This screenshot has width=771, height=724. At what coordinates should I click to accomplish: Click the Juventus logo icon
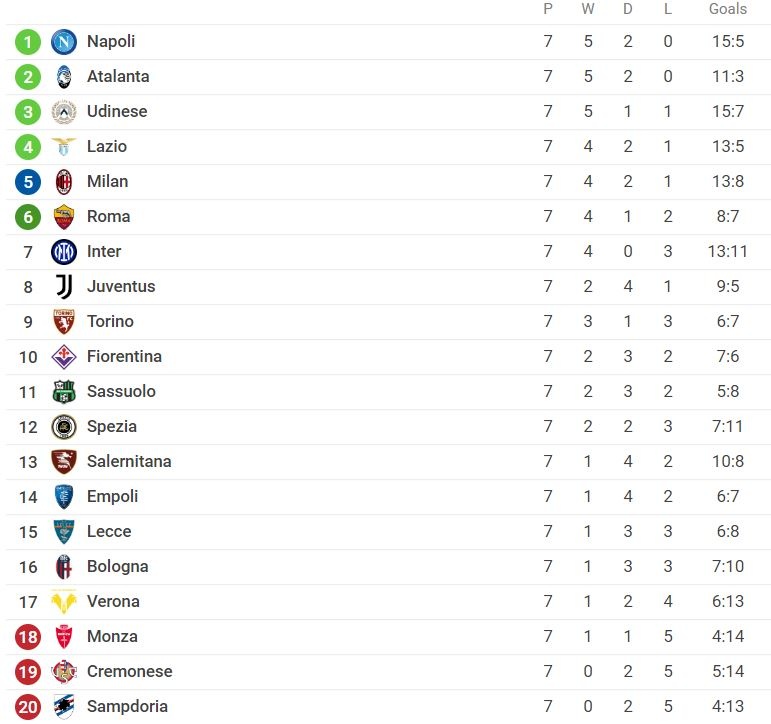64,287
